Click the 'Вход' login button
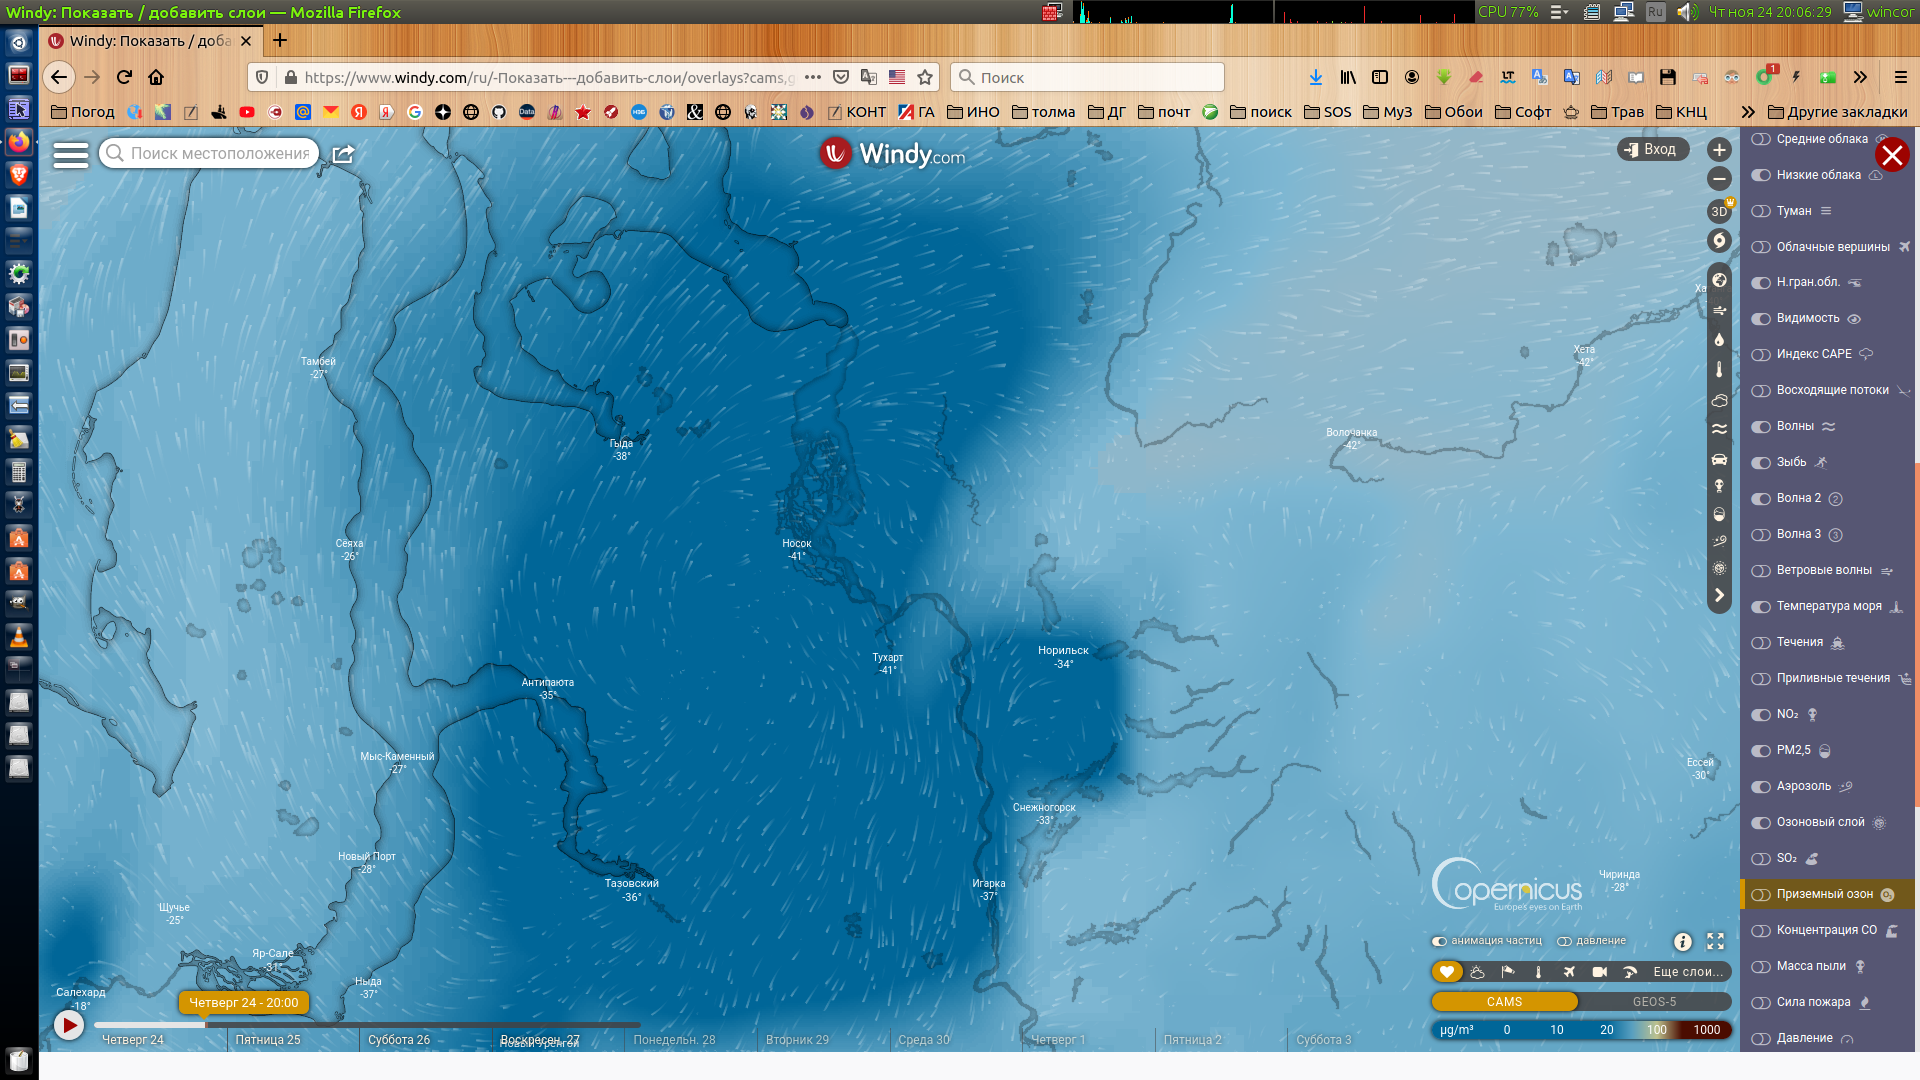Screen dimensions: 1920x1080 pos(1652,149)
